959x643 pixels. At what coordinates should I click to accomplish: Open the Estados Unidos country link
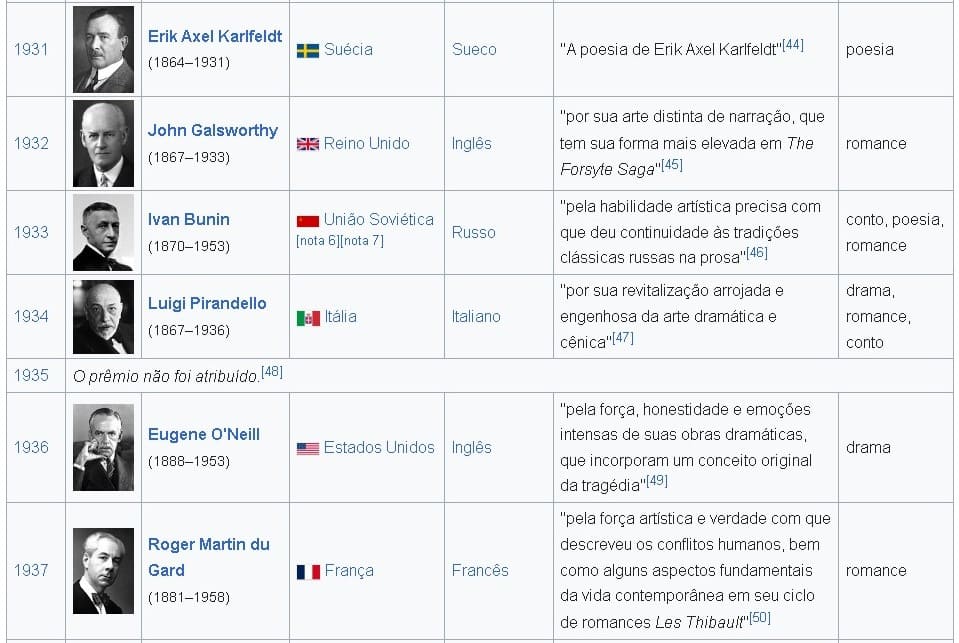pos(378,447)
